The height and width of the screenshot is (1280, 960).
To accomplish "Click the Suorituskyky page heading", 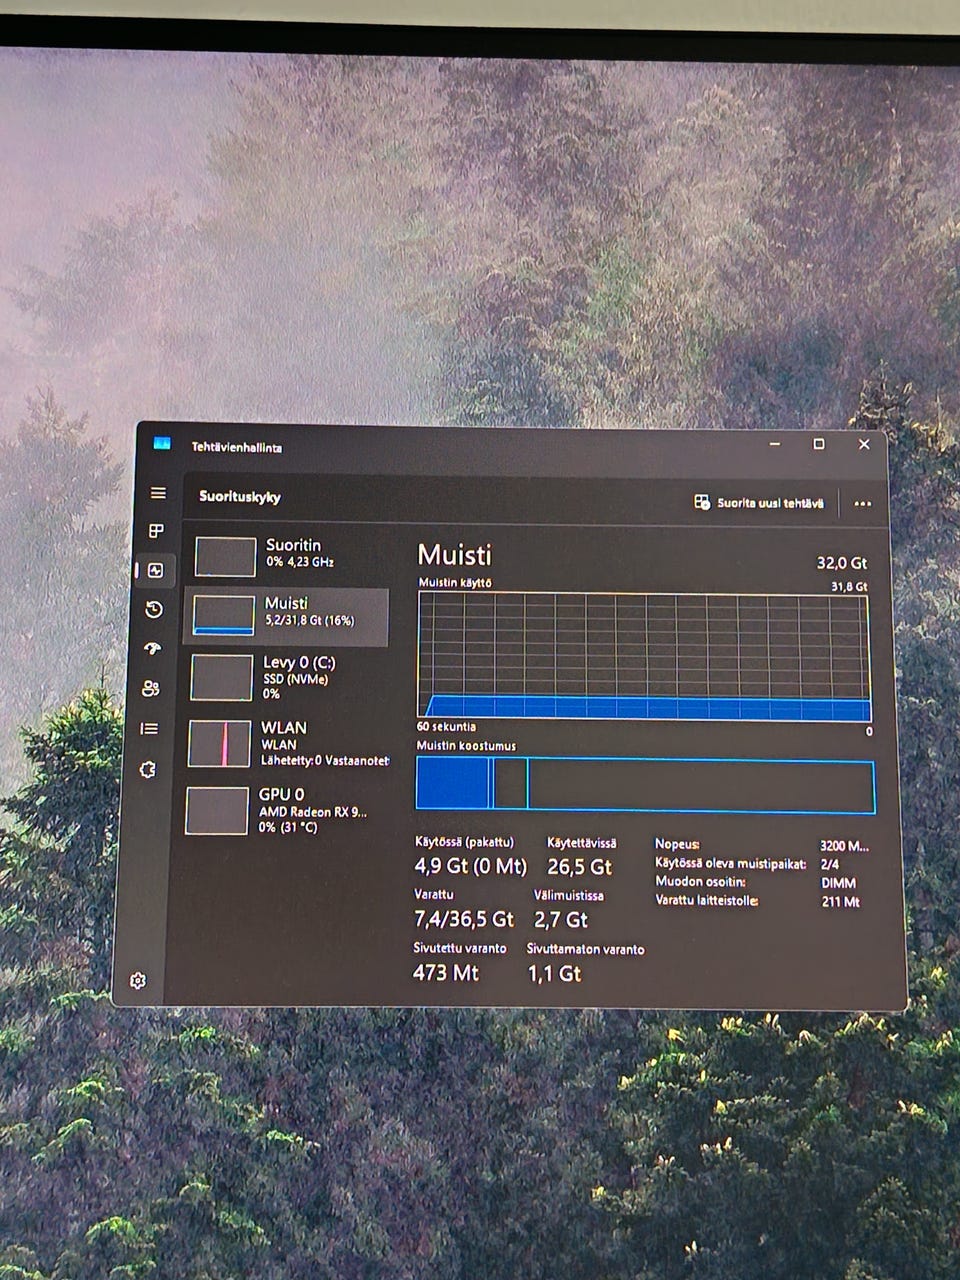I will click(x=240, y=497).
